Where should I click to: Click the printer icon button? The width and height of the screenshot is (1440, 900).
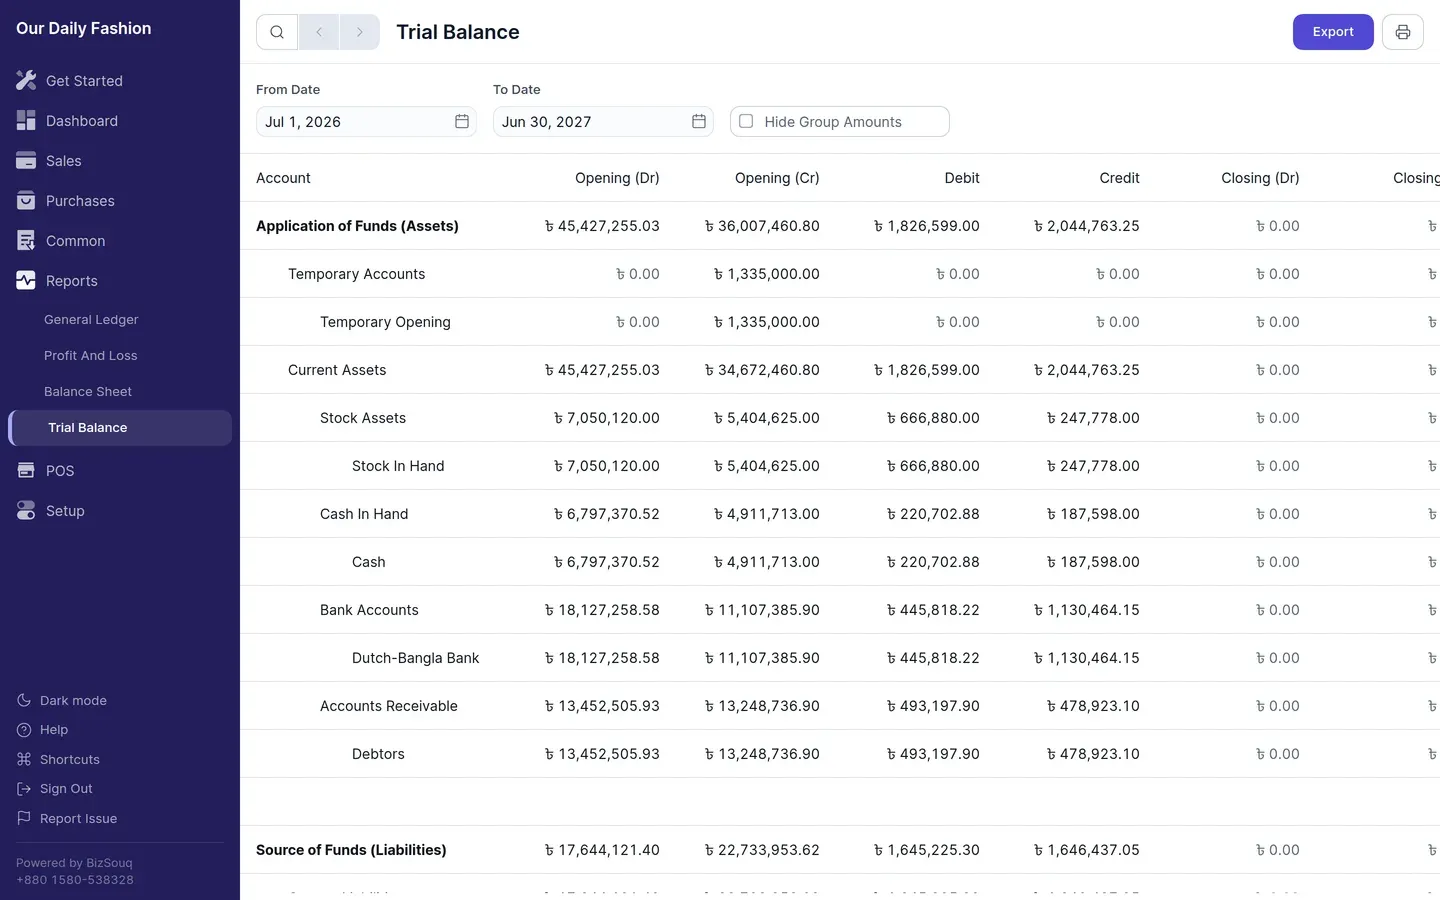click(1403, 32)
